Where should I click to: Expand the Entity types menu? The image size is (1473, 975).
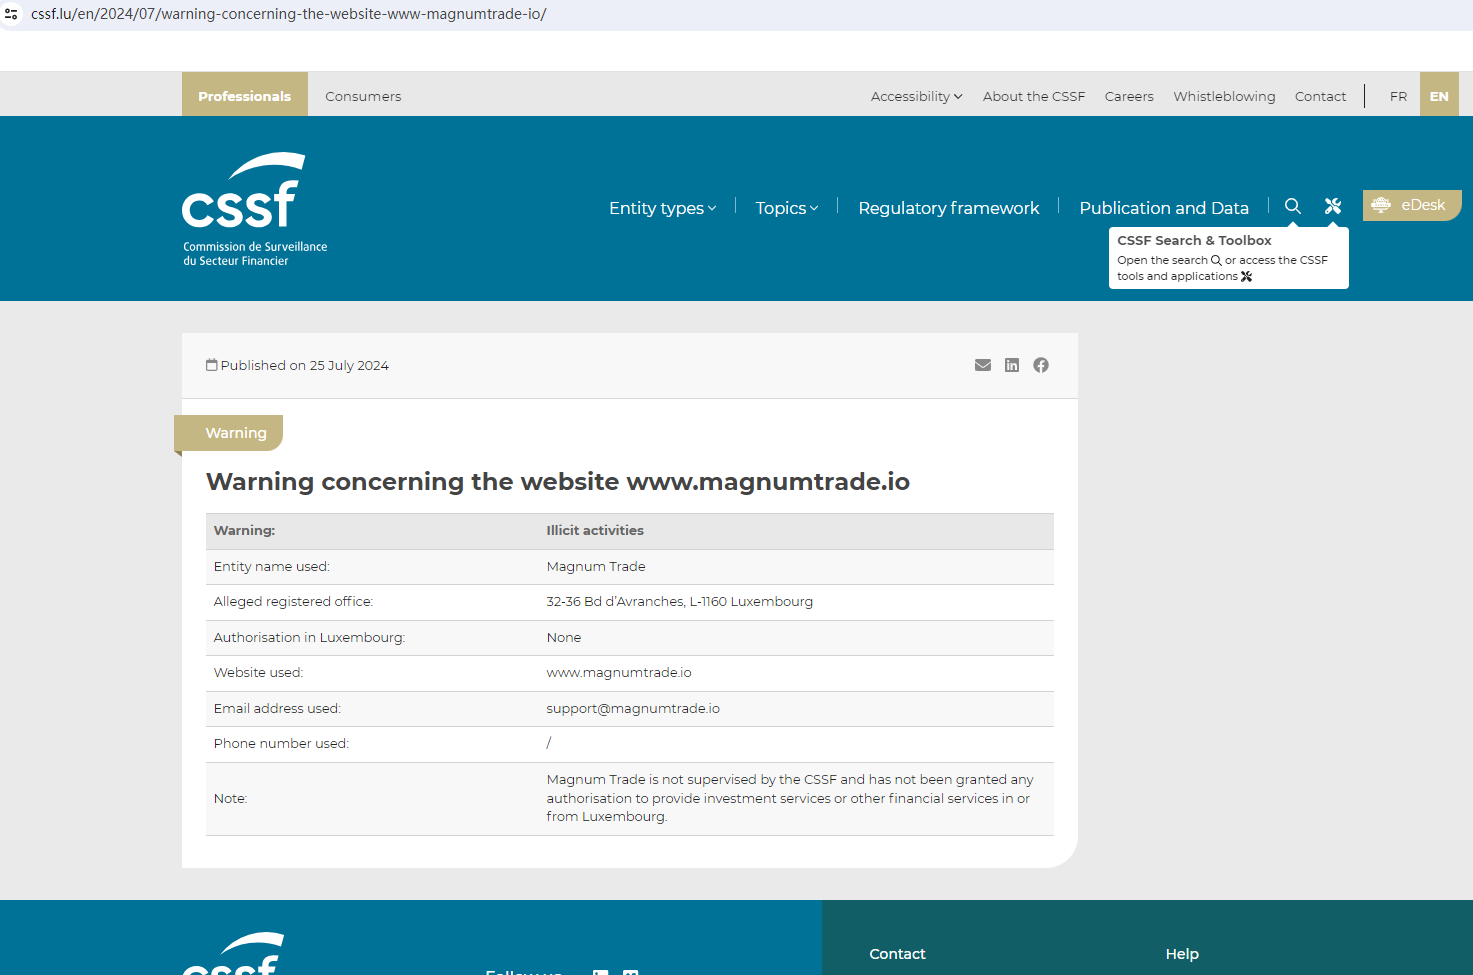[662, 208]
